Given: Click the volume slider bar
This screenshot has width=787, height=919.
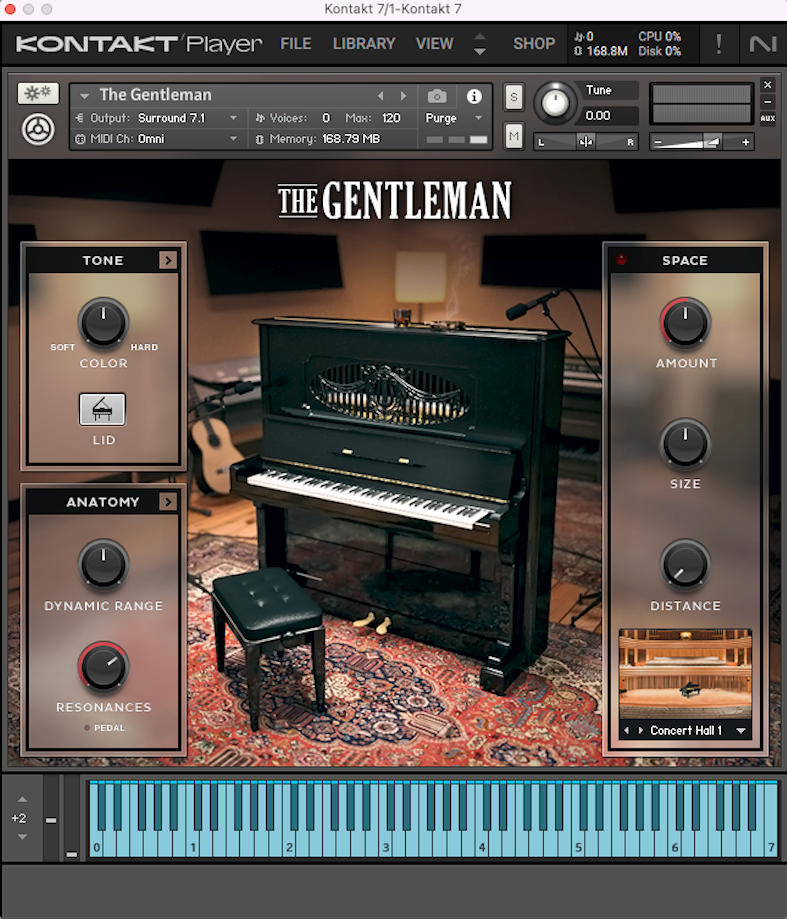Looking at the screenshot, I should tap(700, 142).
